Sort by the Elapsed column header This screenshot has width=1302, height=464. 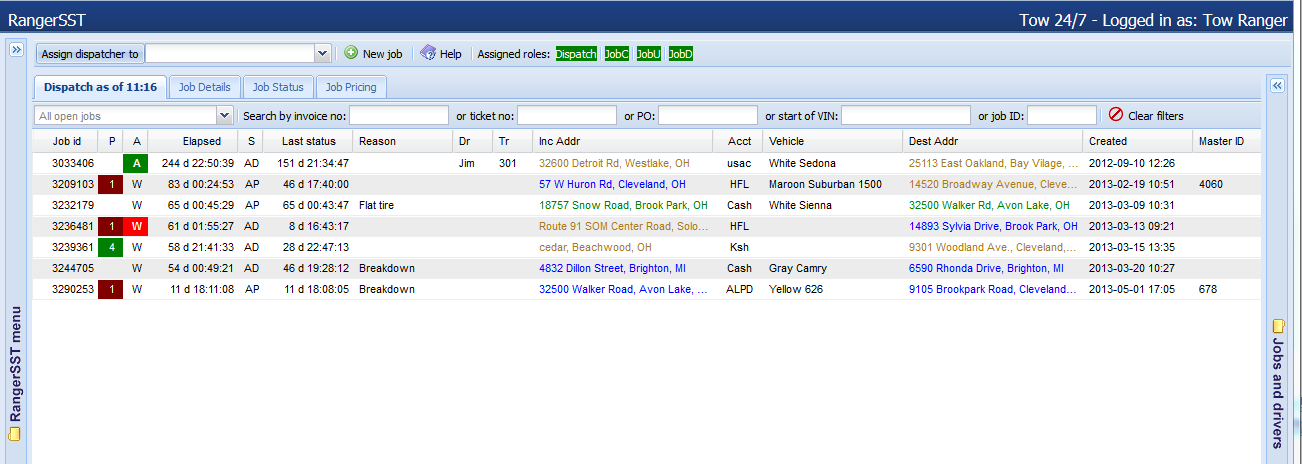(201, 141)
